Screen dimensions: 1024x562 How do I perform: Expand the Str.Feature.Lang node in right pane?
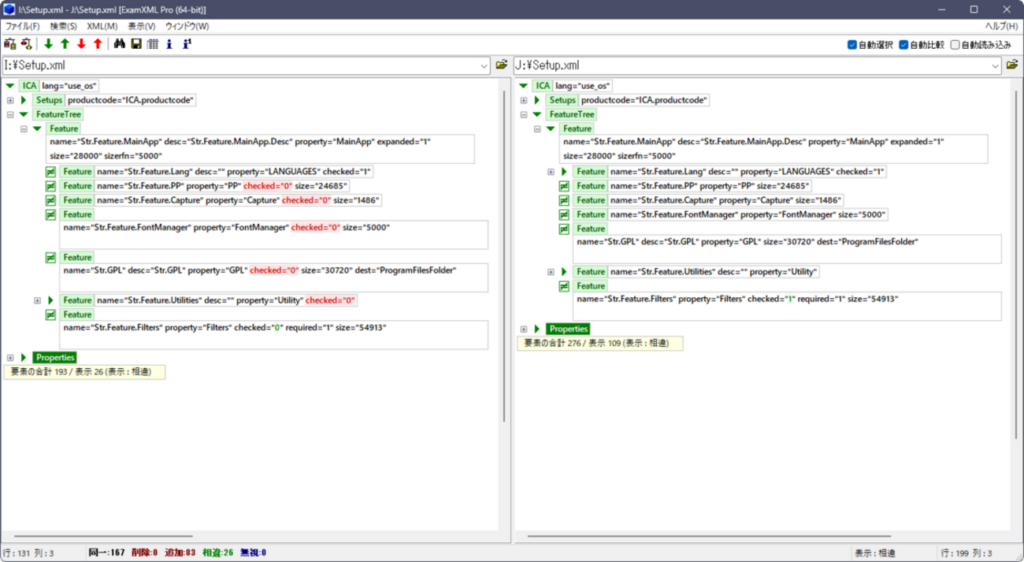[551, 172]
